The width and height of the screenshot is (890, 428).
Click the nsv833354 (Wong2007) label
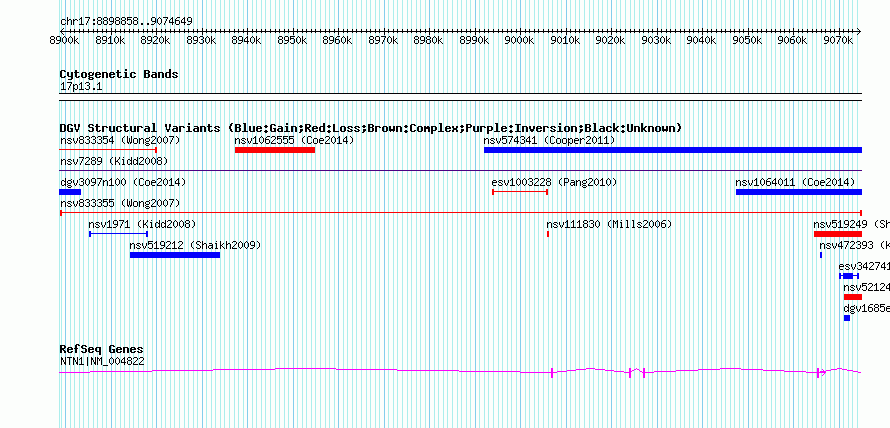point(120,140)
